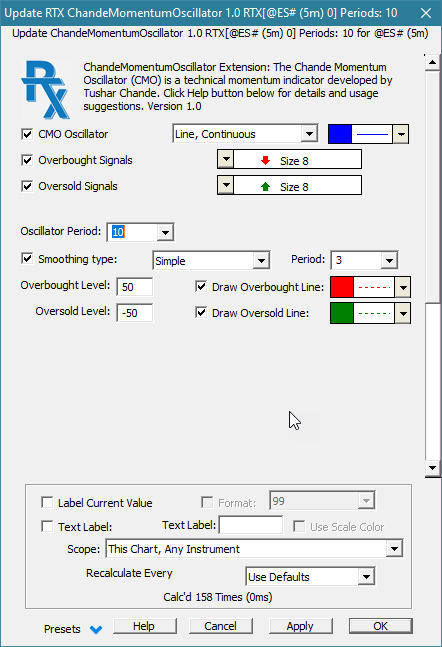442x647 pixels.
Task: Open Overbought Signals marker dropdown arrow
Action: point(226,159)
